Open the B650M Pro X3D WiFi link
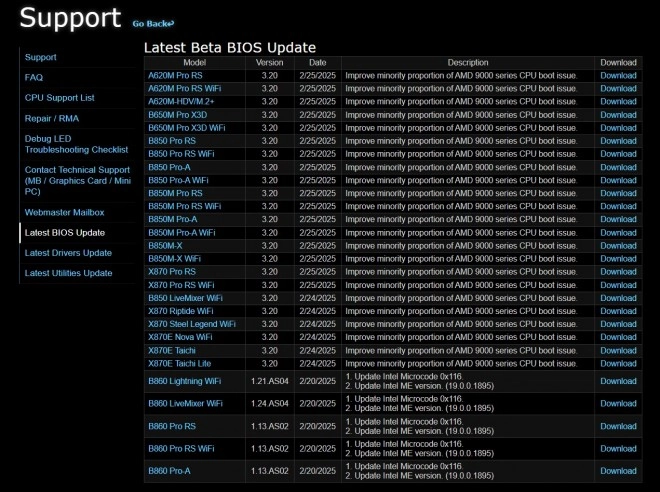The width and height of the screenshot is (660, 492). point(186,128)
